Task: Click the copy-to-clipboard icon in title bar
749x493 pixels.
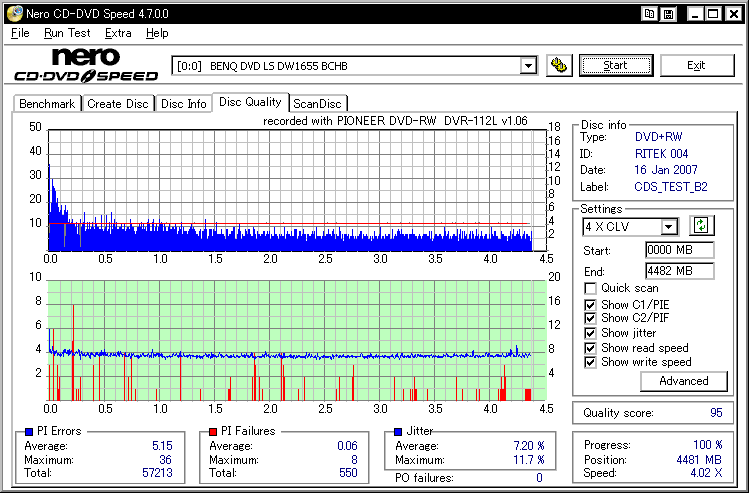Action: 650,14
